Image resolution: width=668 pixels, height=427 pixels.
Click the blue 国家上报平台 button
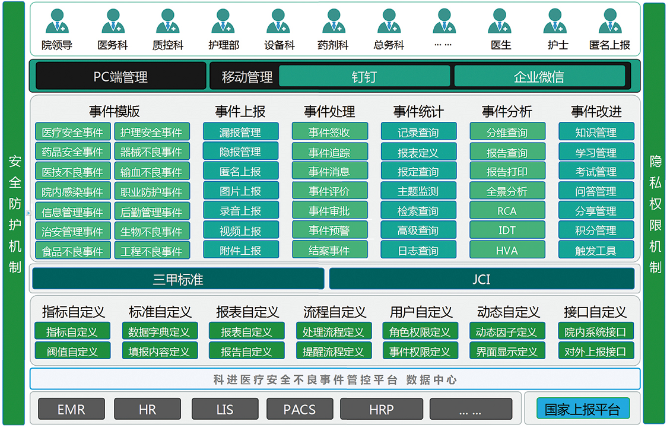583,410
